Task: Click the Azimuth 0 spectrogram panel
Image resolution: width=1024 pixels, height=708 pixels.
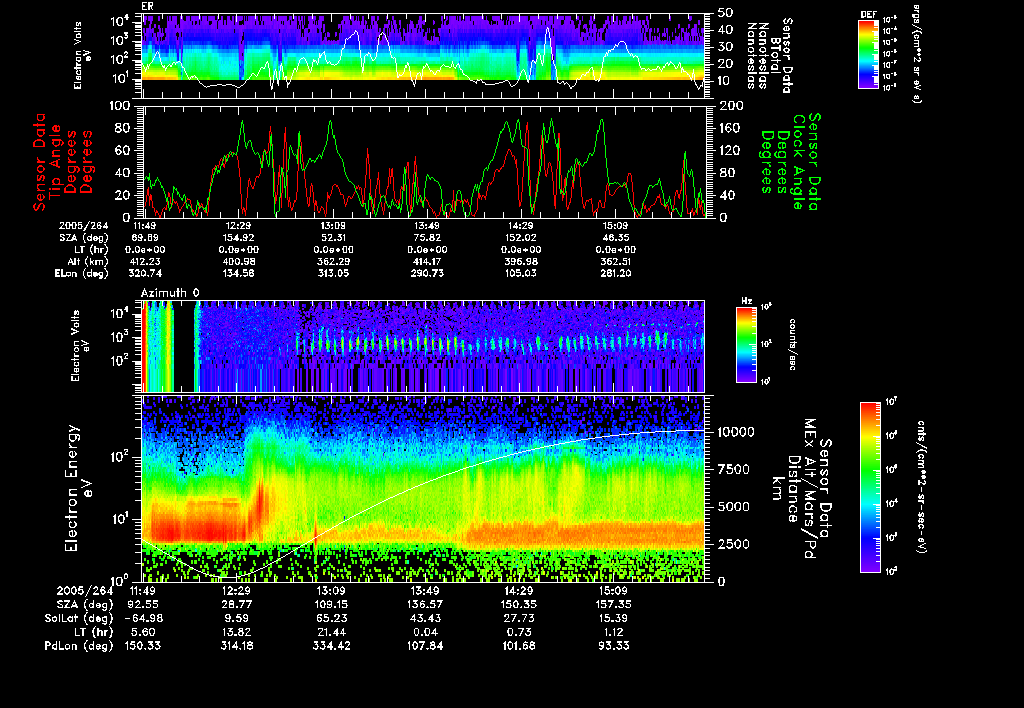Action: click(x=424, y=346)
